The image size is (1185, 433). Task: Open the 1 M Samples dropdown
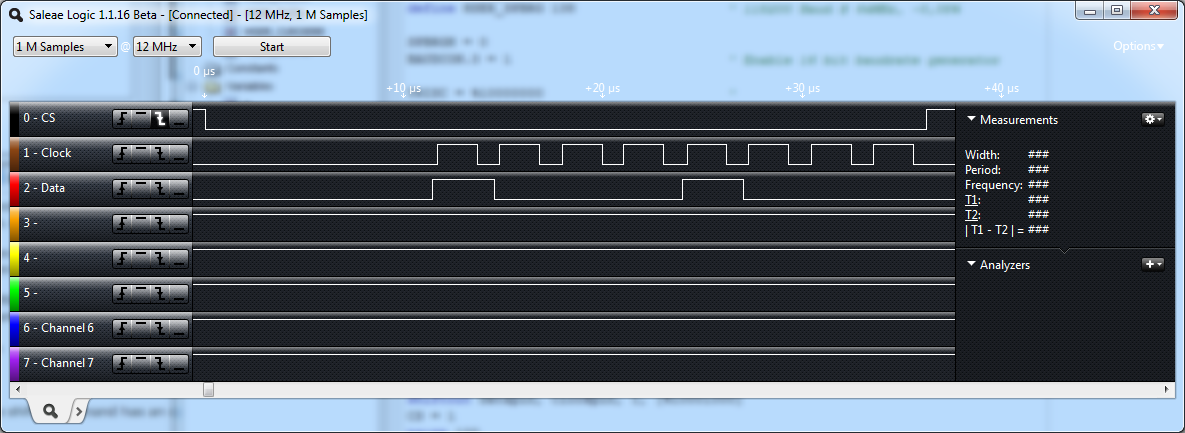65,47
